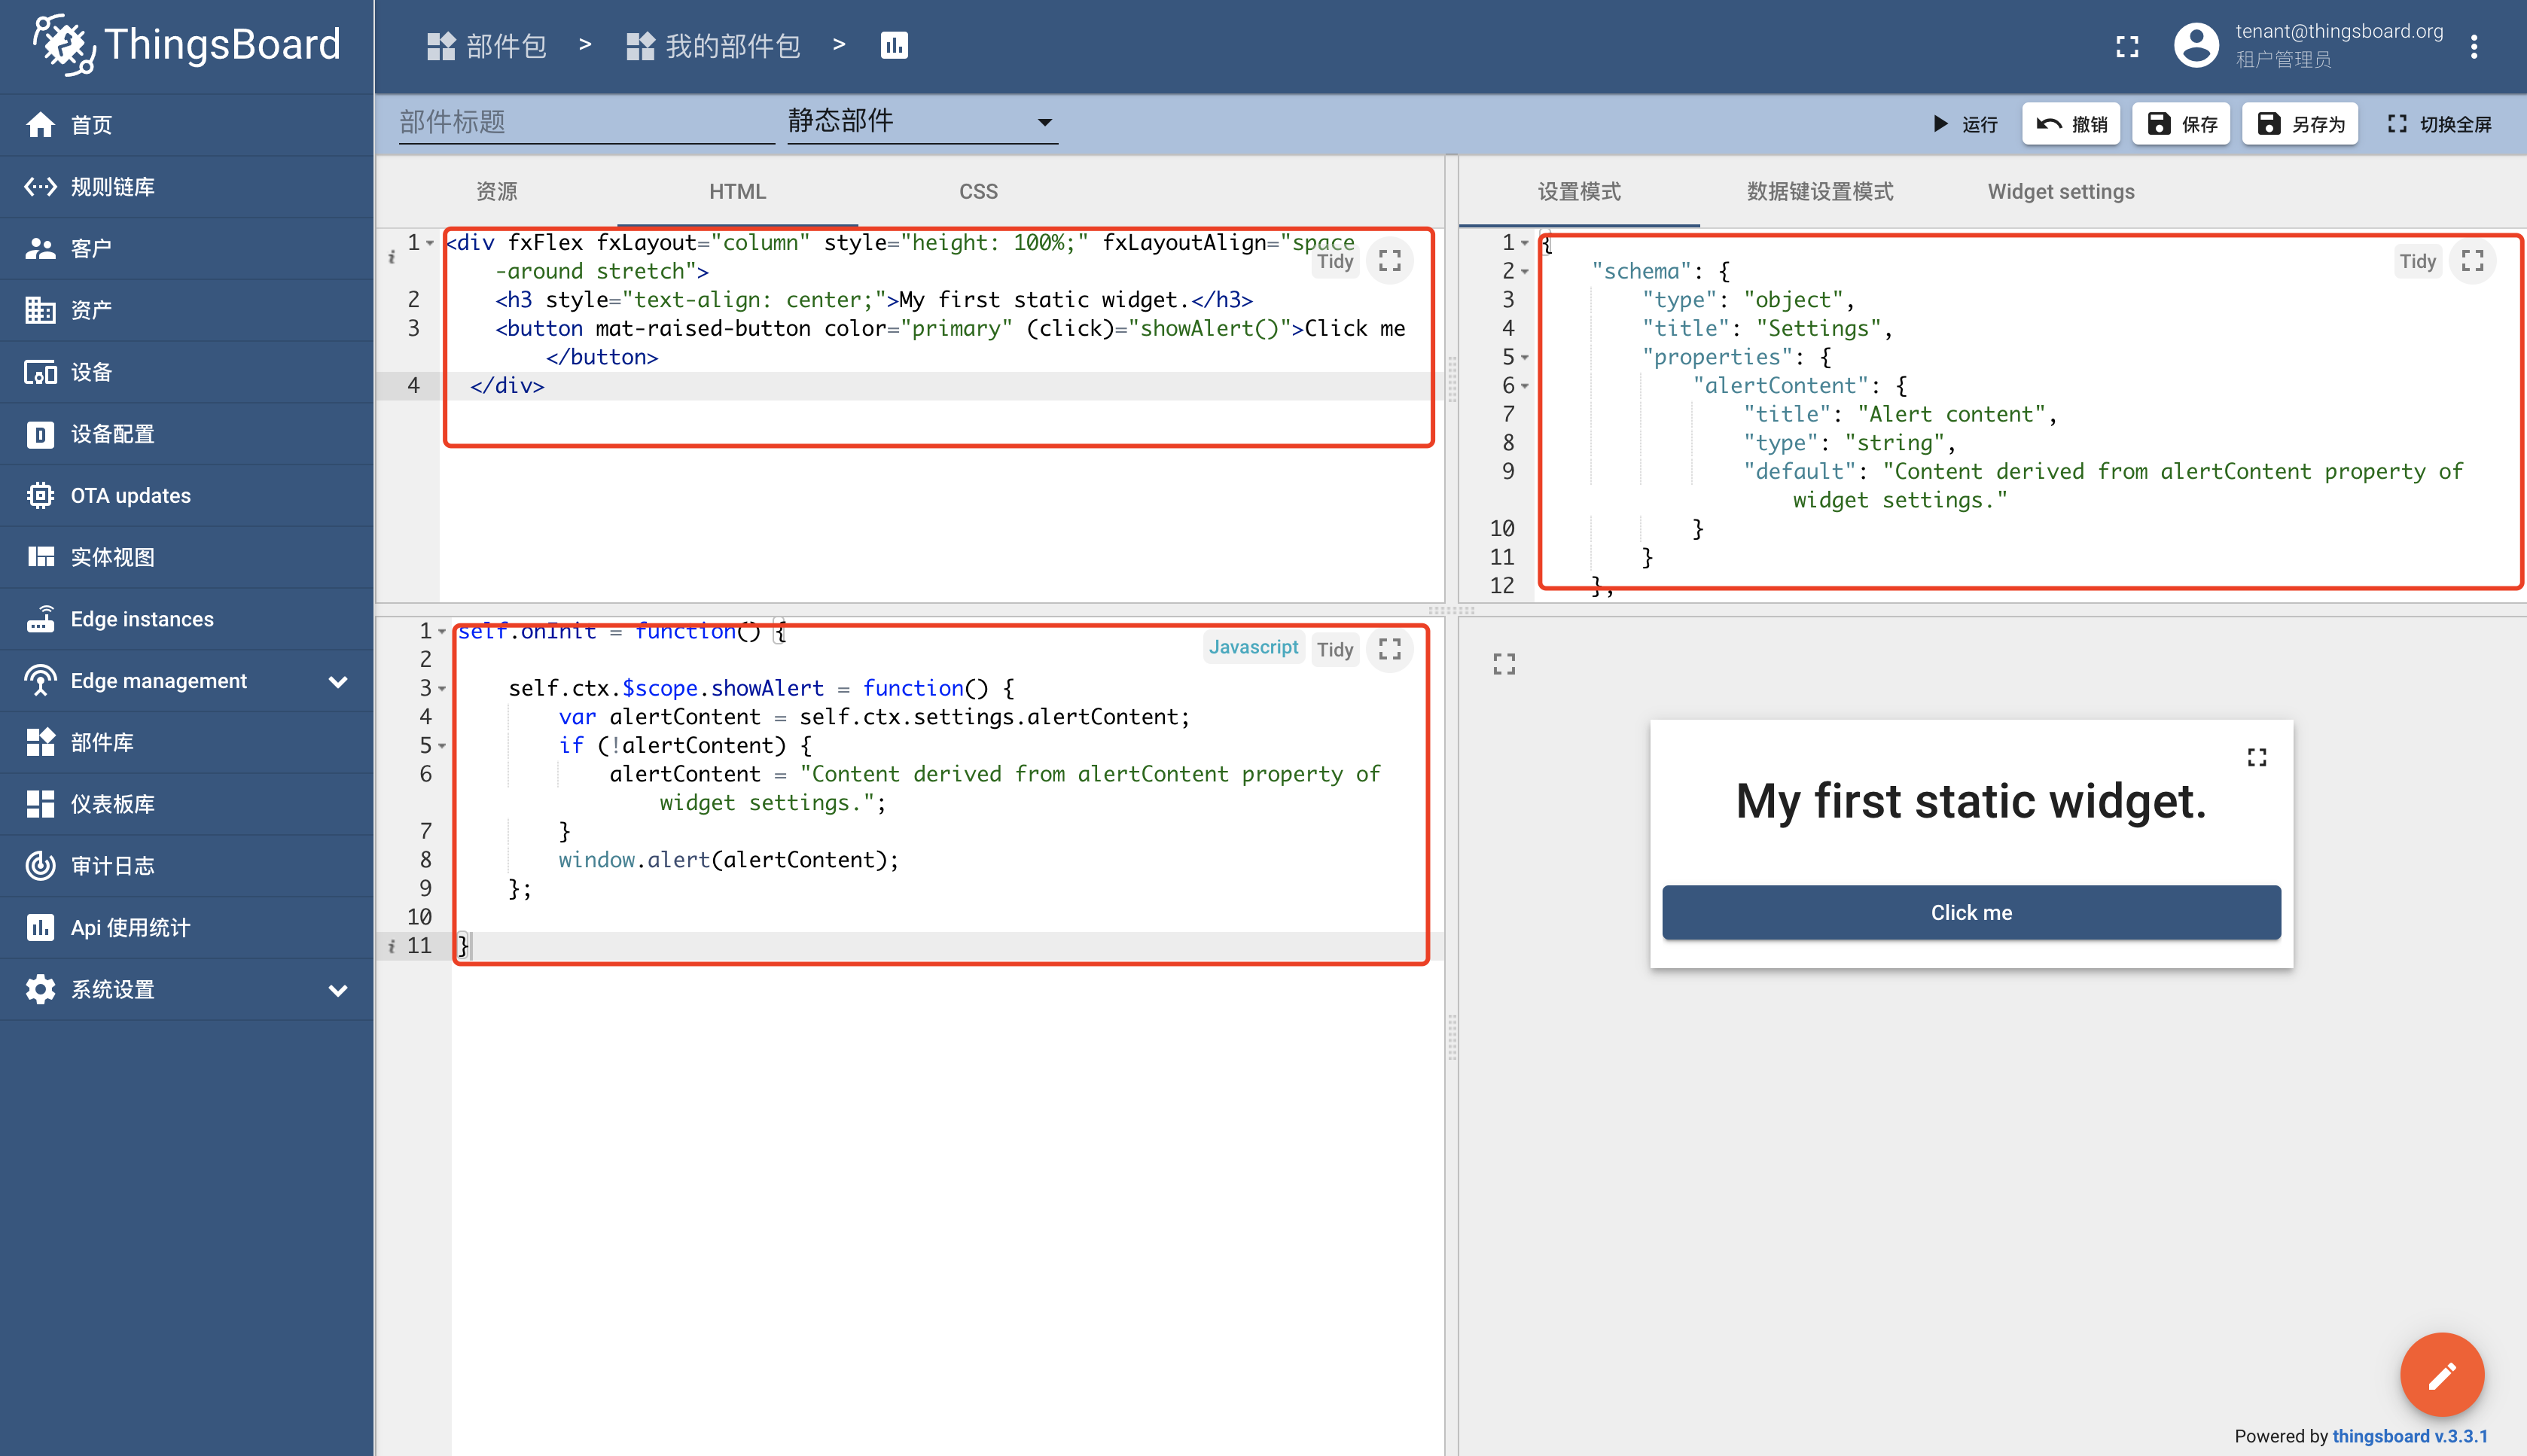Image resolution: width=2527 pixels, height=1456 pixels.
Task: Toggle browser fullscreen icon in header
Action: pyautogui.click(x=2127, y=46)
